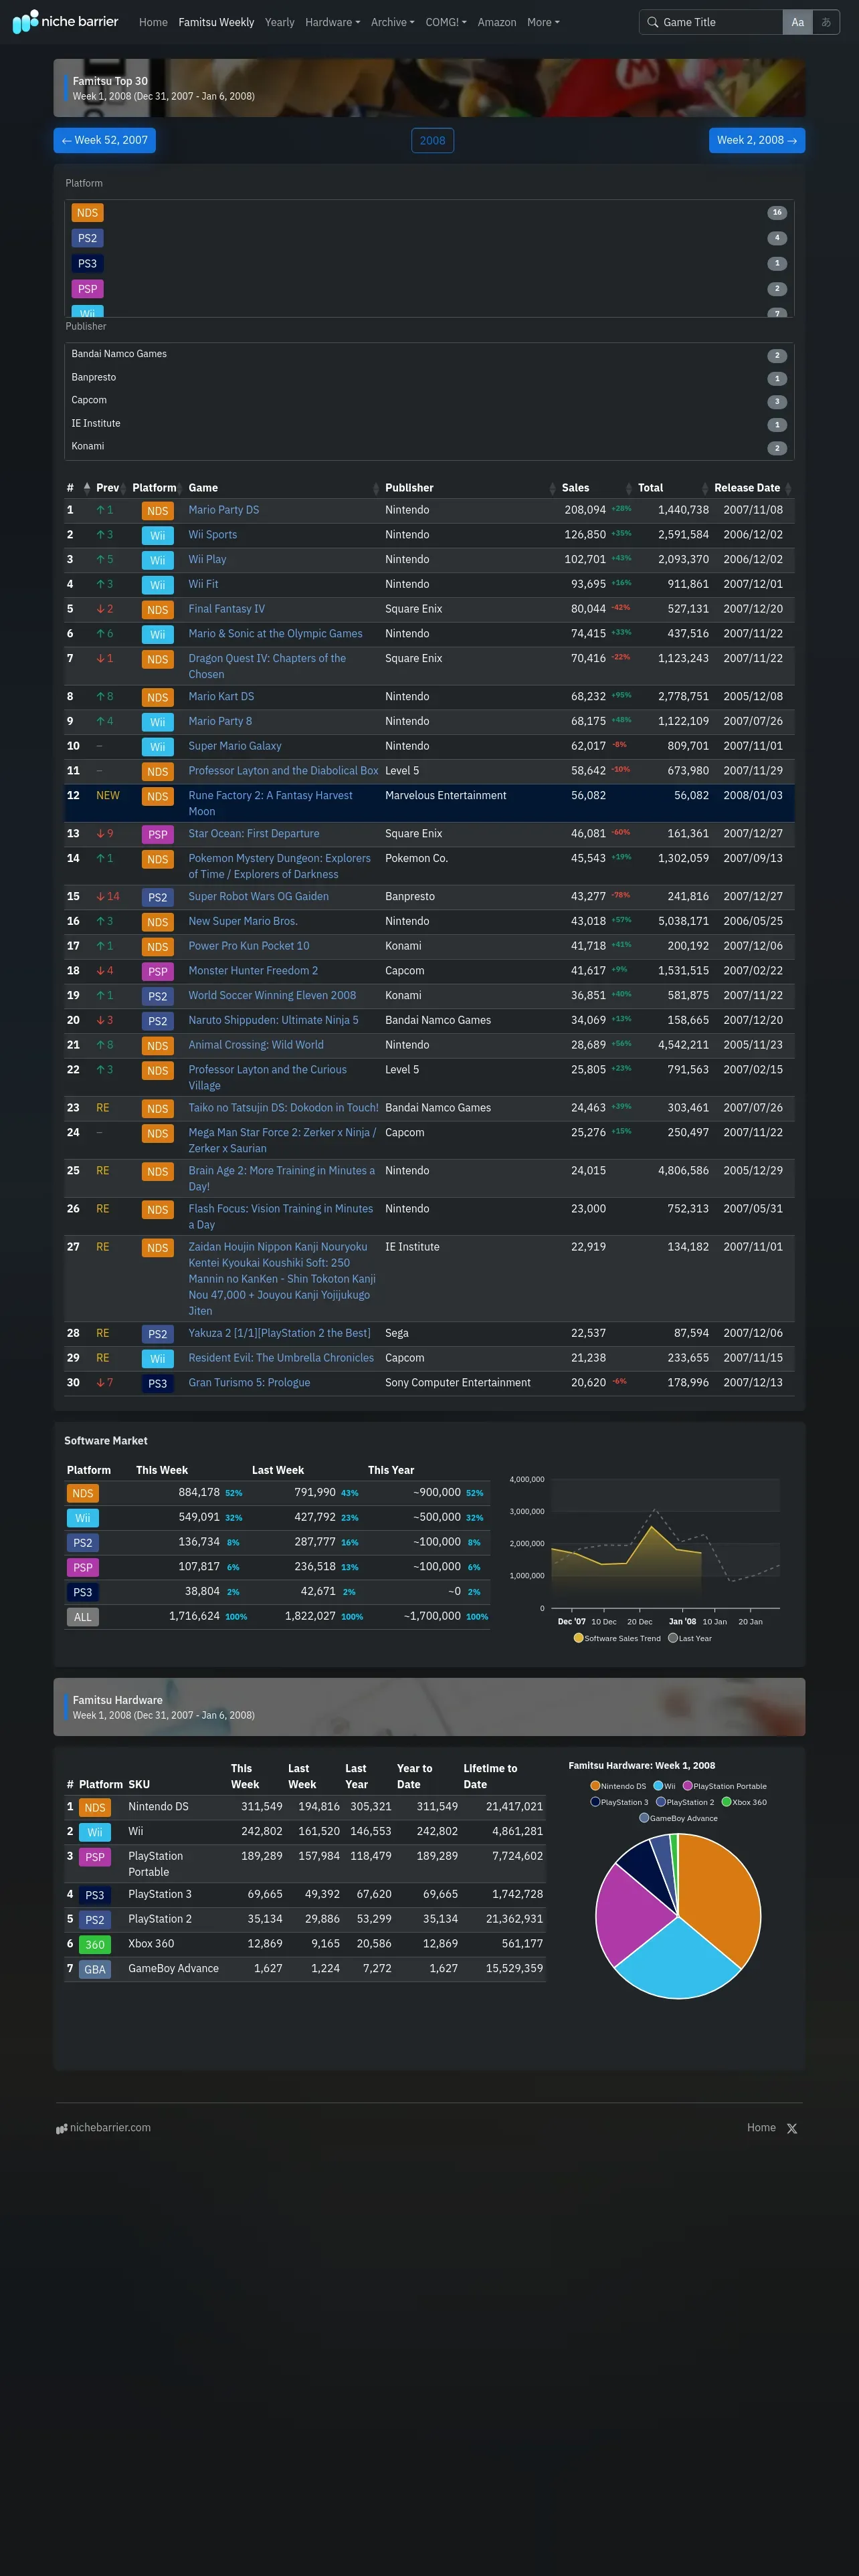Open Final Fantasy IV game link
859x2576 pixels.
click(227, 609)
